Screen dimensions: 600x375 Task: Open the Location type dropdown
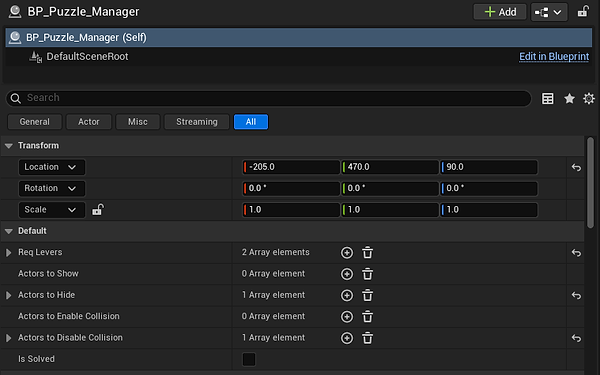(x=51, y=167)
